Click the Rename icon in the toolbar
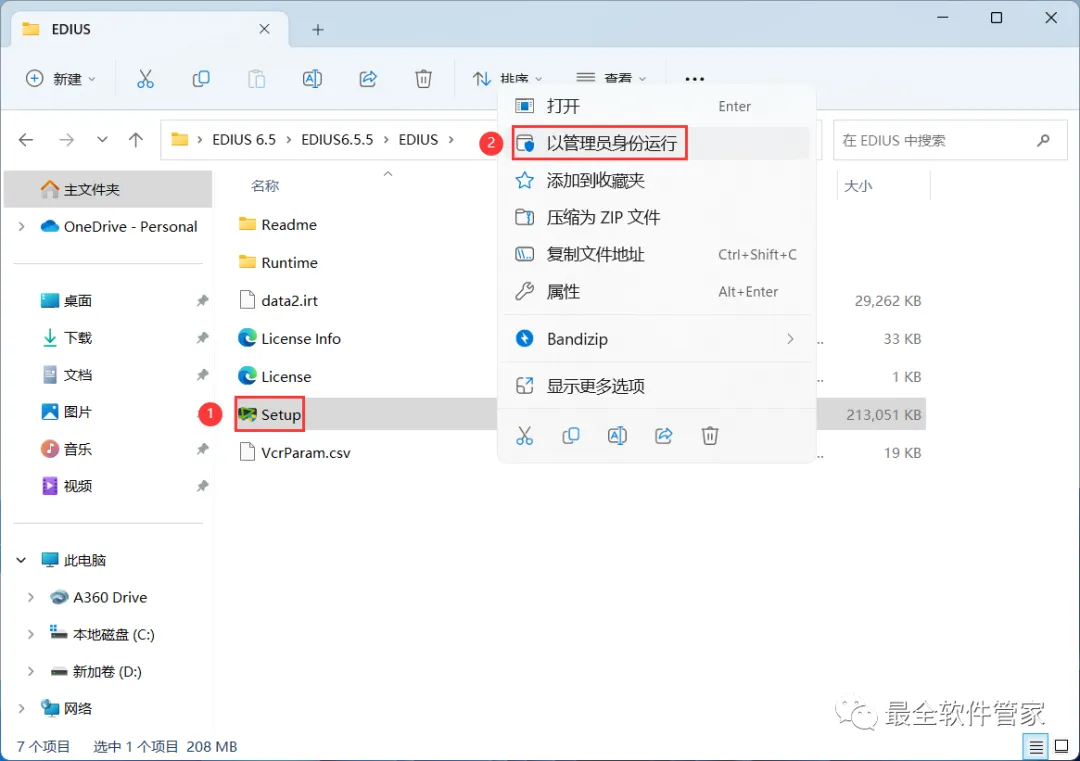 coord(312,79)
